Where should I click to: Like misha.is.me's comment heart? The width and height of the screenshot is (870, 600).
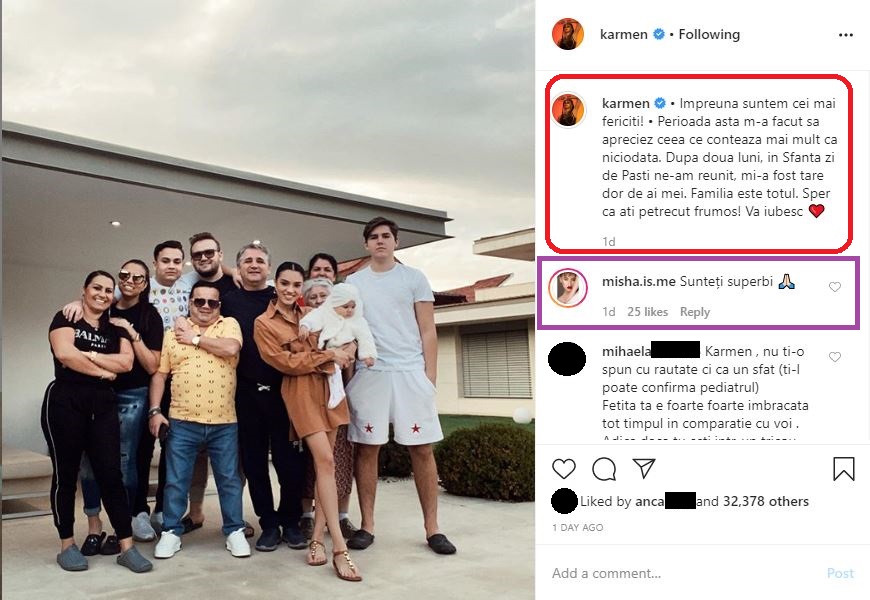(835, 288)
